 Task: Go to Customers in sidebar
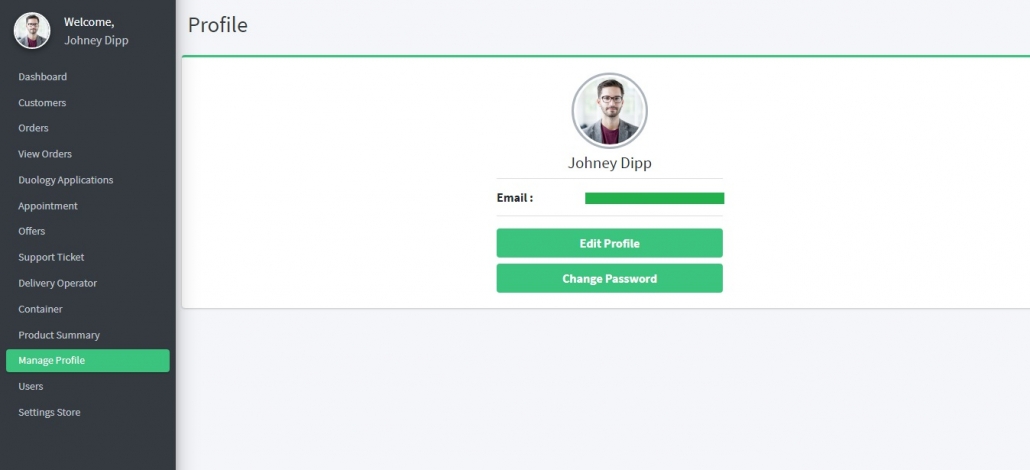(42, 103)
